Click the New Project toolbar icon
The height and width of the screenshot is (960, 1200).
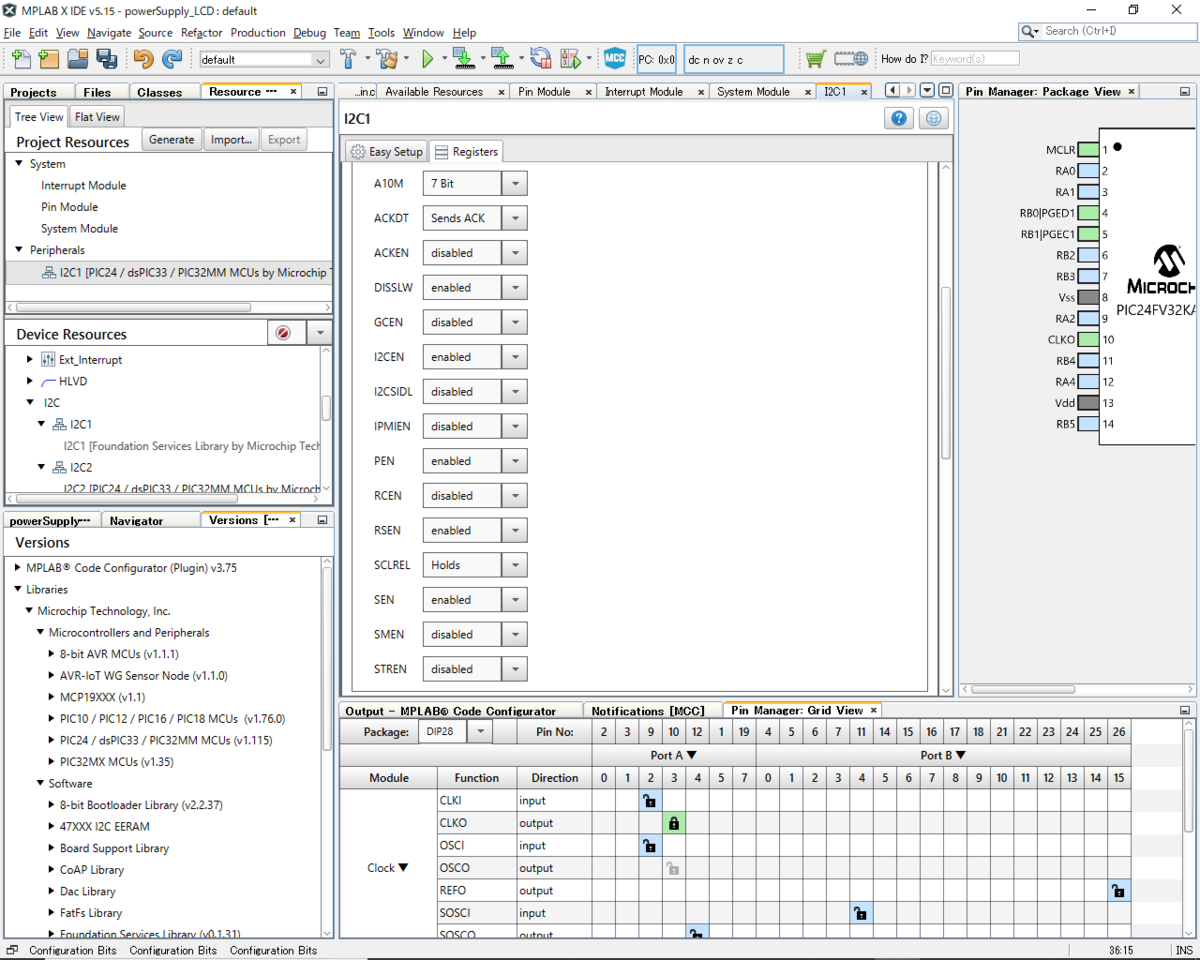pyautogui.click(x=48, y=59)
